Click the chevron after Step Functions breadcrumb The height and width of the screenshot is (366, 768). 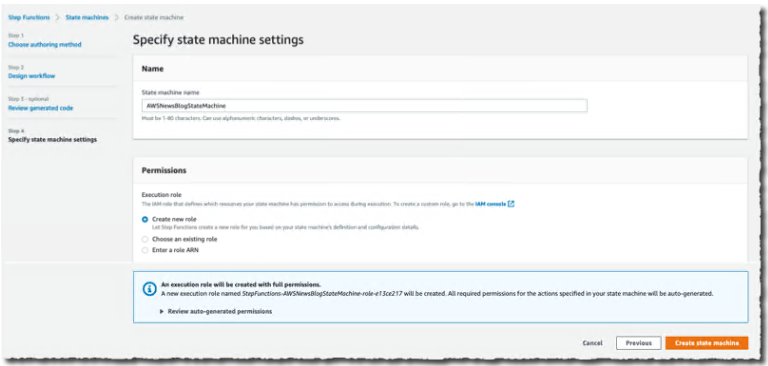coord(58,18)
